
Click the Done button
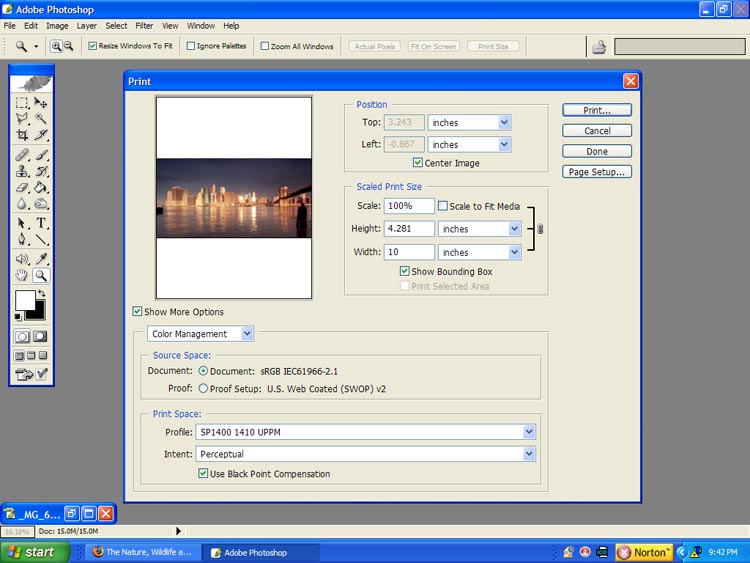(597, 151)
